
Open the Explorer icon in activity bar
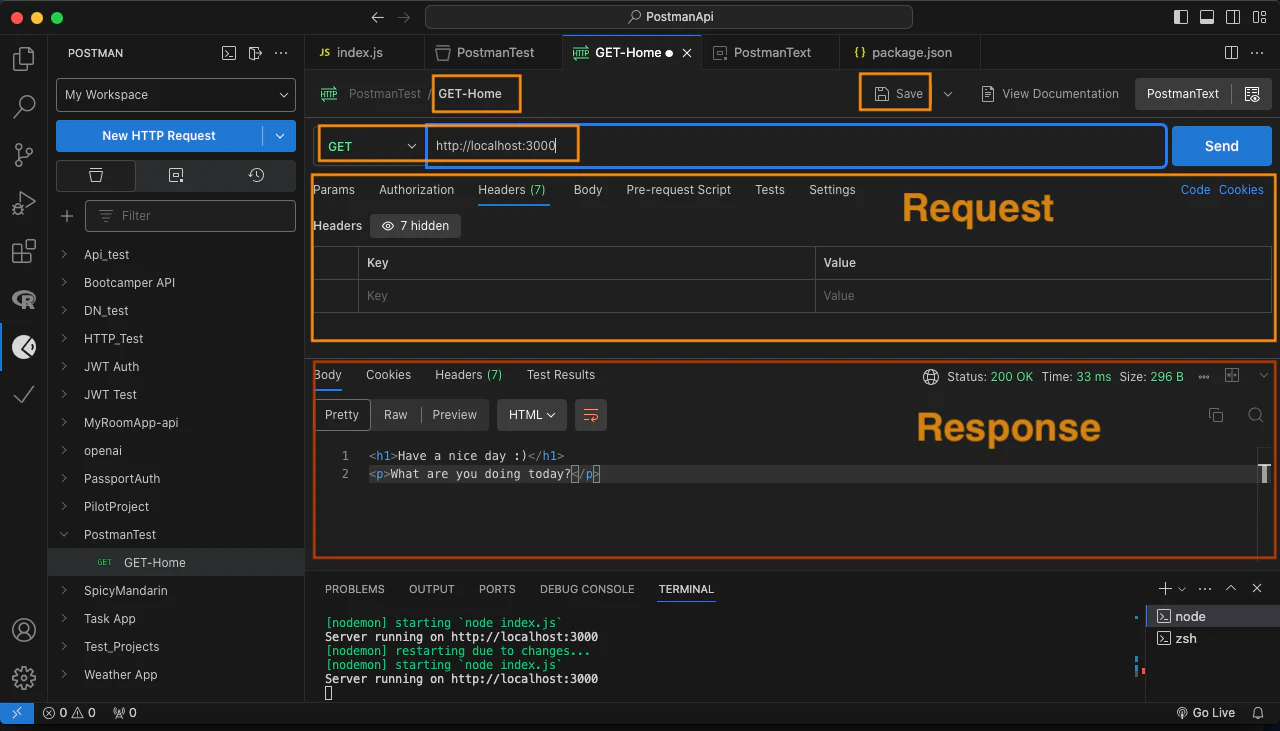click(23, 59)
